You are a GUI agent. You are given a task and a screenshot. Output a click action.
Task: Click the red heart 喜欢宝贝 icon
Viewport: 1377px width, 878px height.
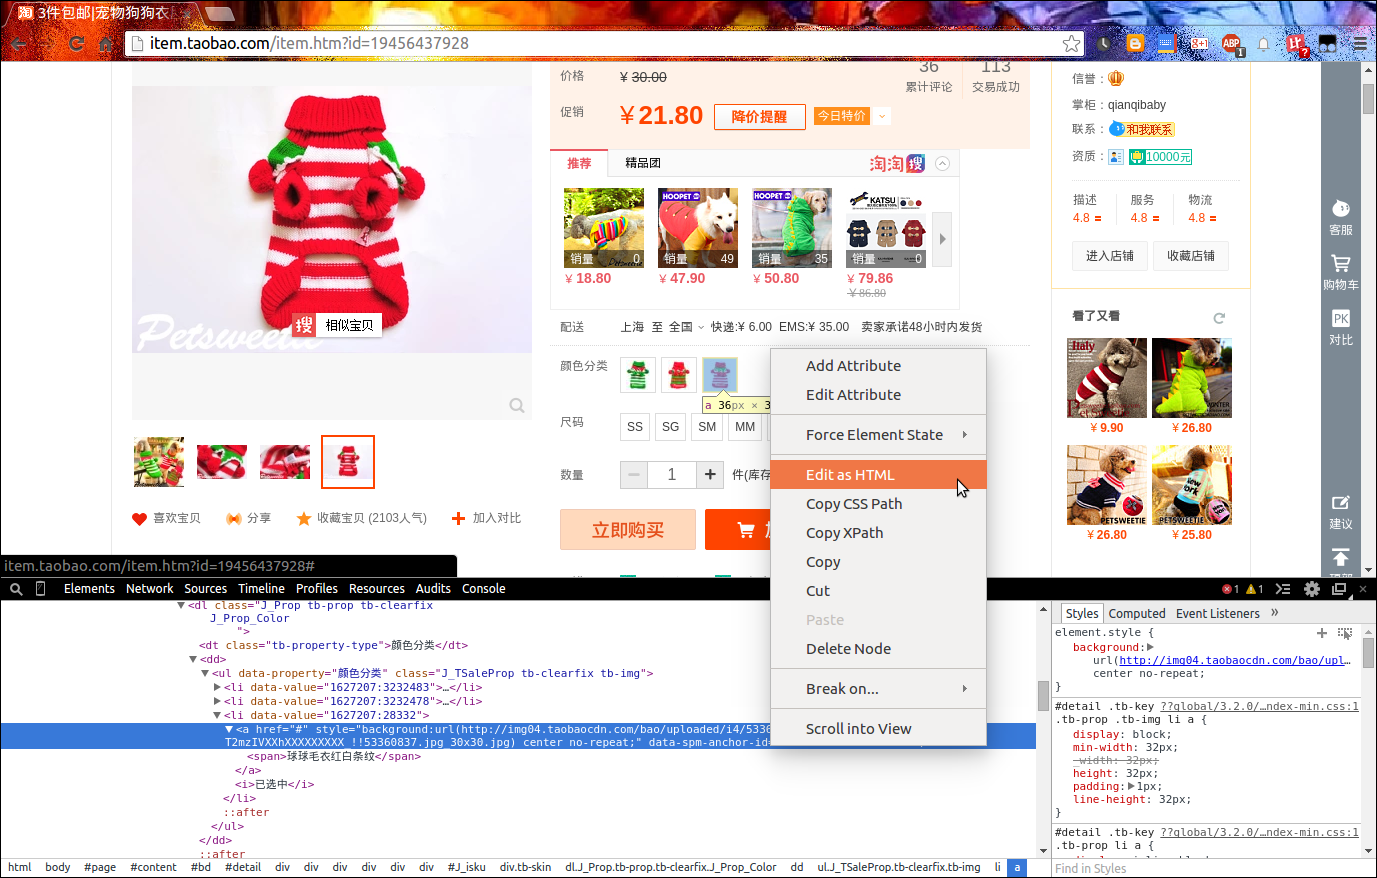[x=140, y=518]
